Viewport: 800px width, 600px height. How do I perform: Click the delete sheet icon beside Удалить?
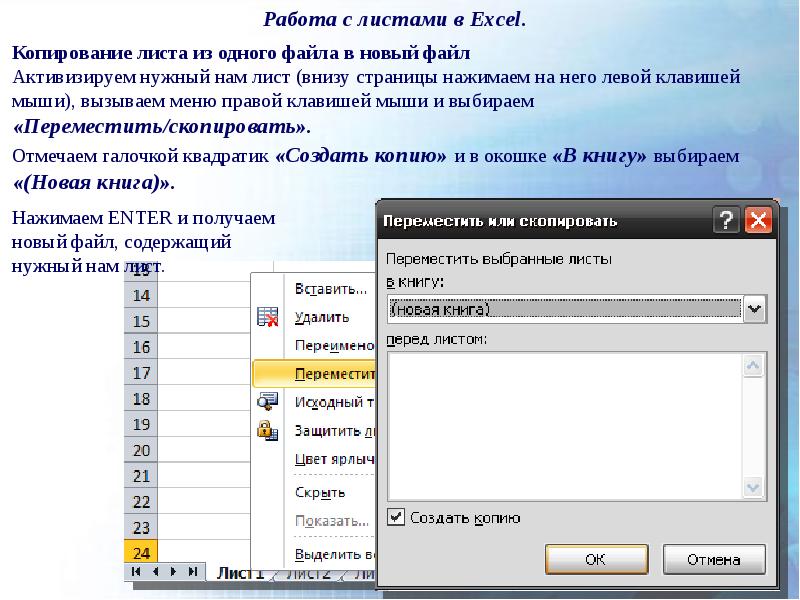pos(267,317)
